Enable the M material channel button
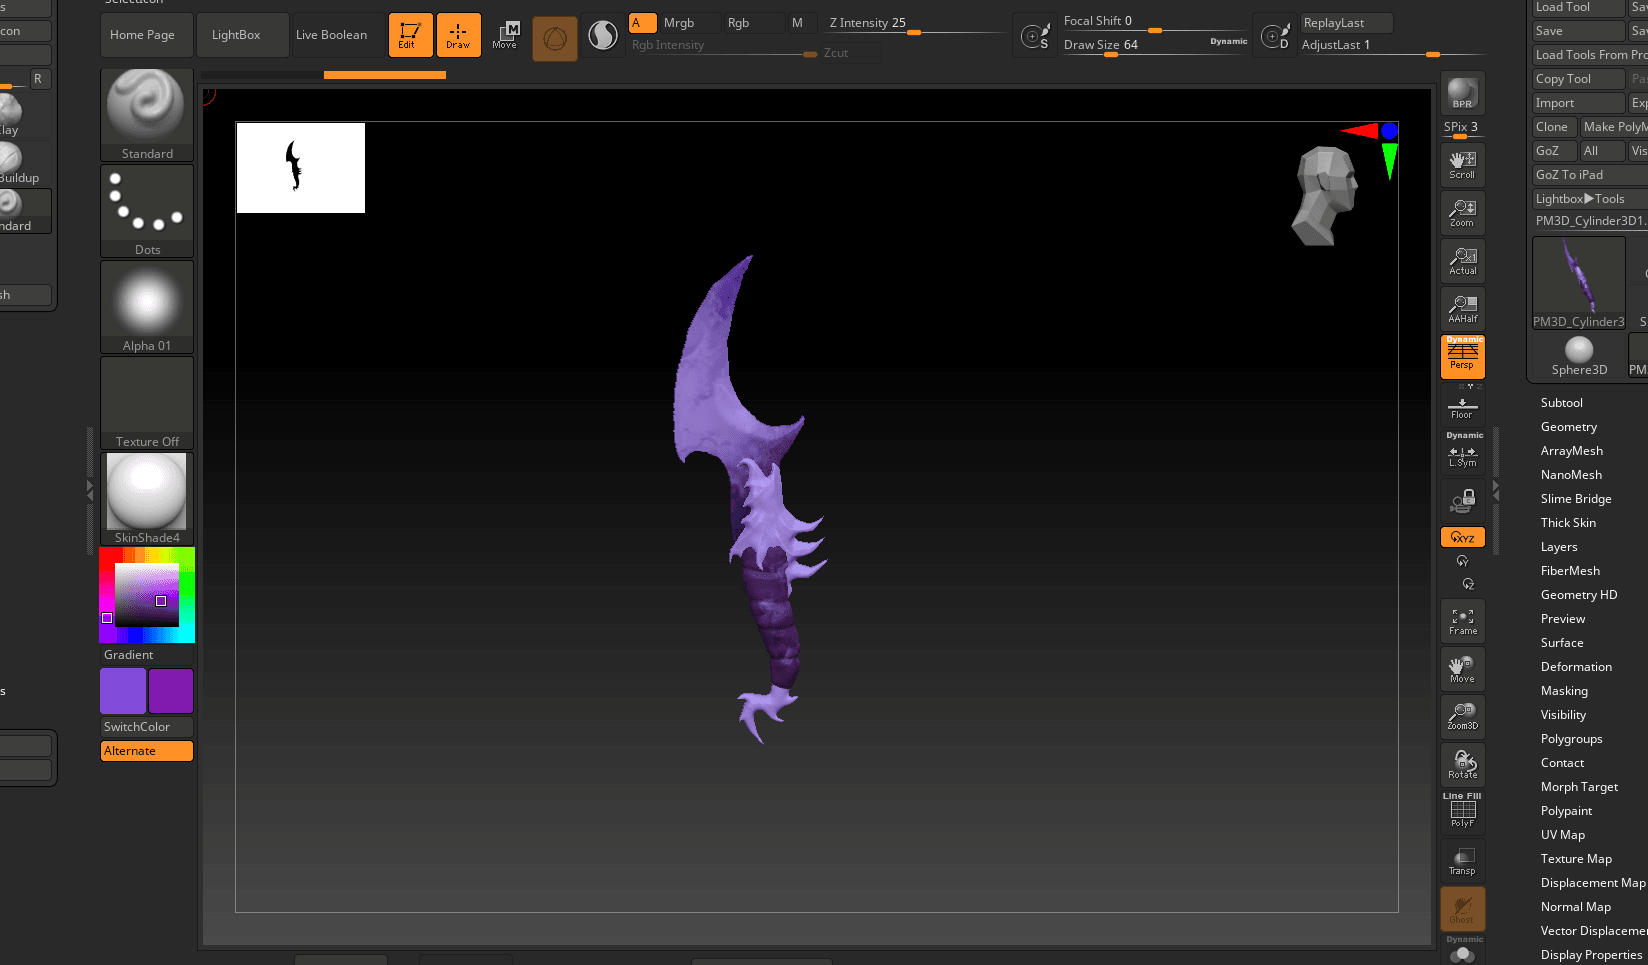Screen dimensions: 1648x965 click(x=801, y=23)
